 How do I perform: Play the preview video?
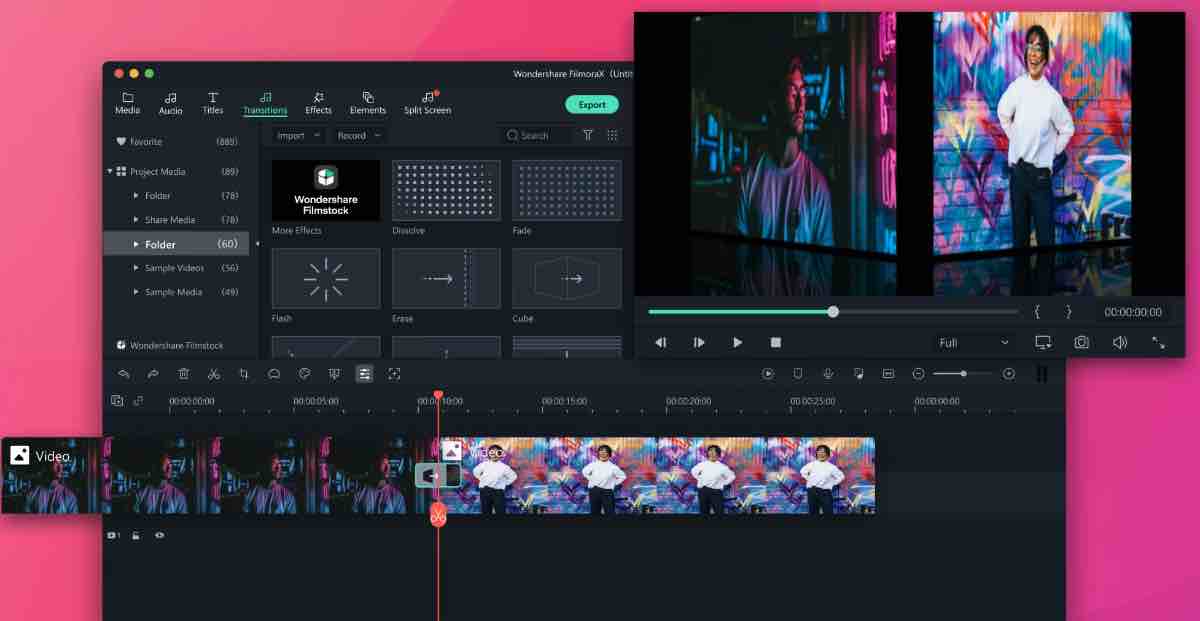pos(738,342)
